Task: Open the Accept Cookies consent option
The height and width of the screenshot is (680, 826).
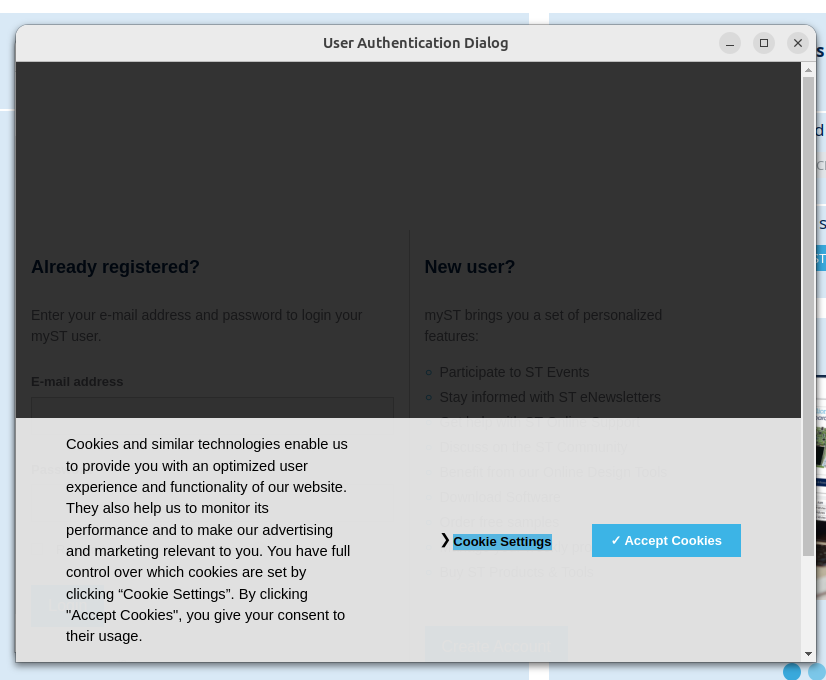Action: click(x=666, y=540)
